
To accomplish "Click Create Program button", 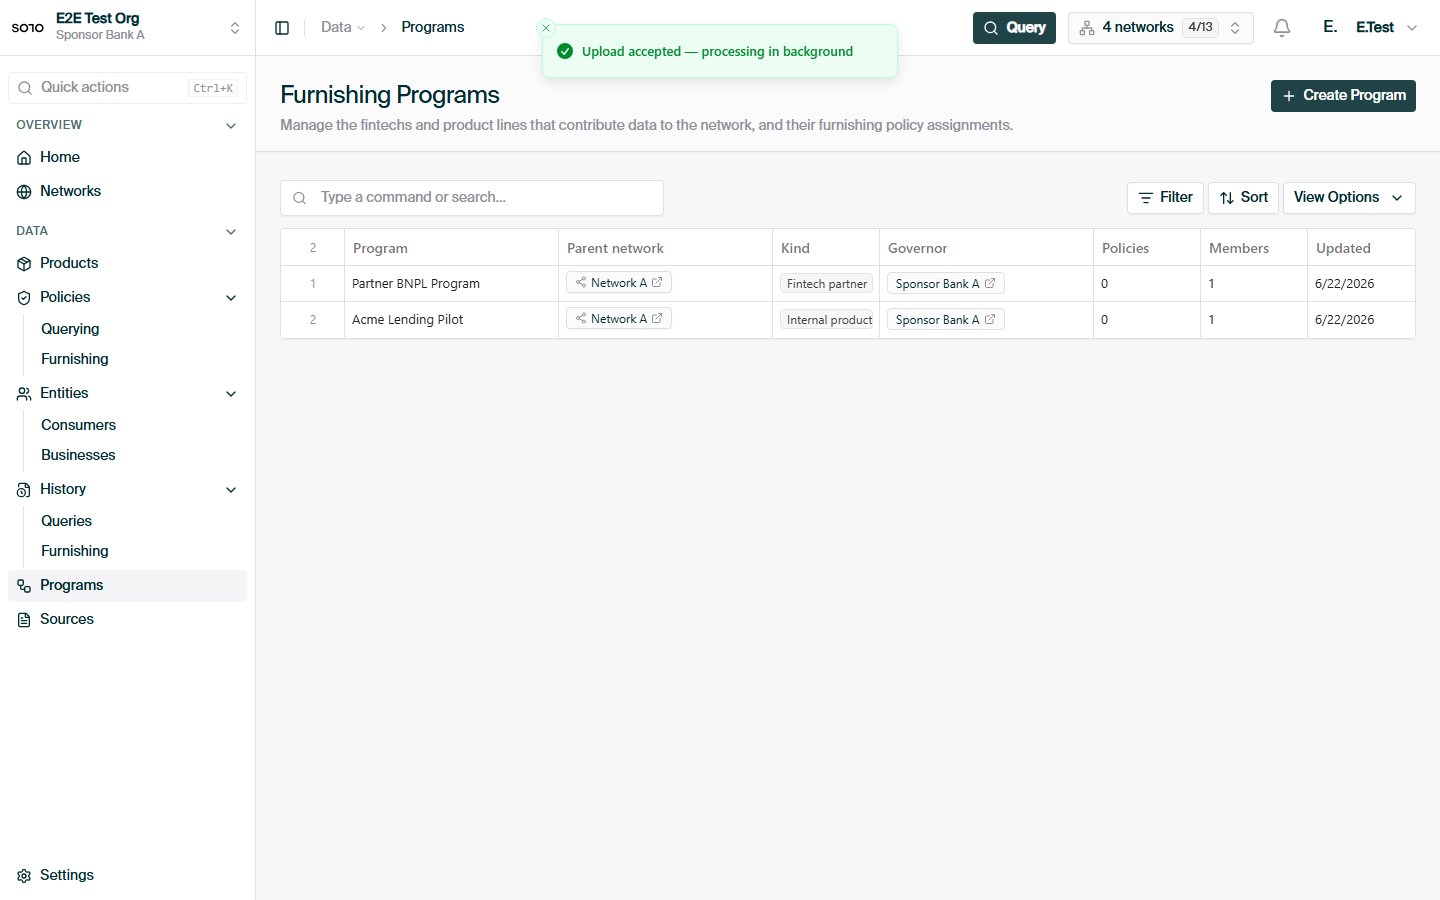I will tap(1343, 96).
